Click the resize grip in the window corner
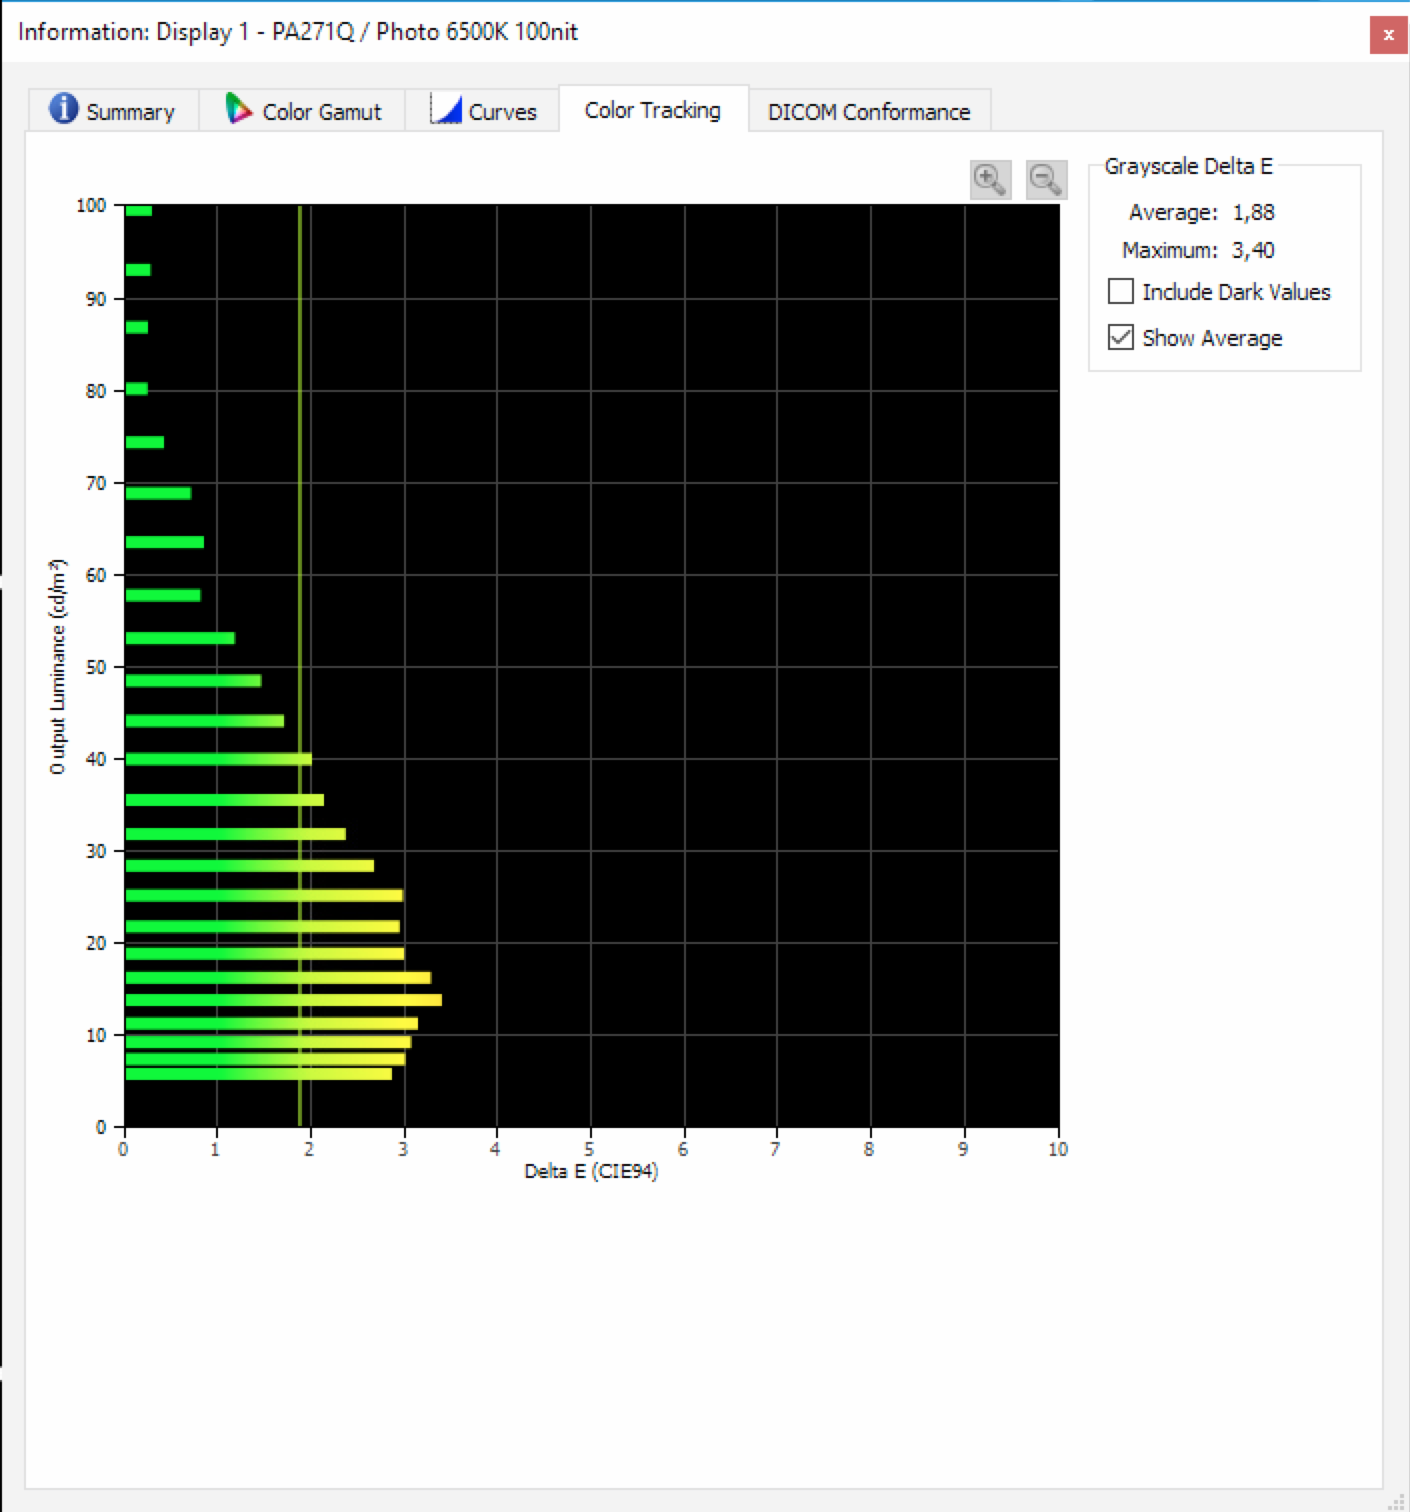 tap(1398, 1502)
